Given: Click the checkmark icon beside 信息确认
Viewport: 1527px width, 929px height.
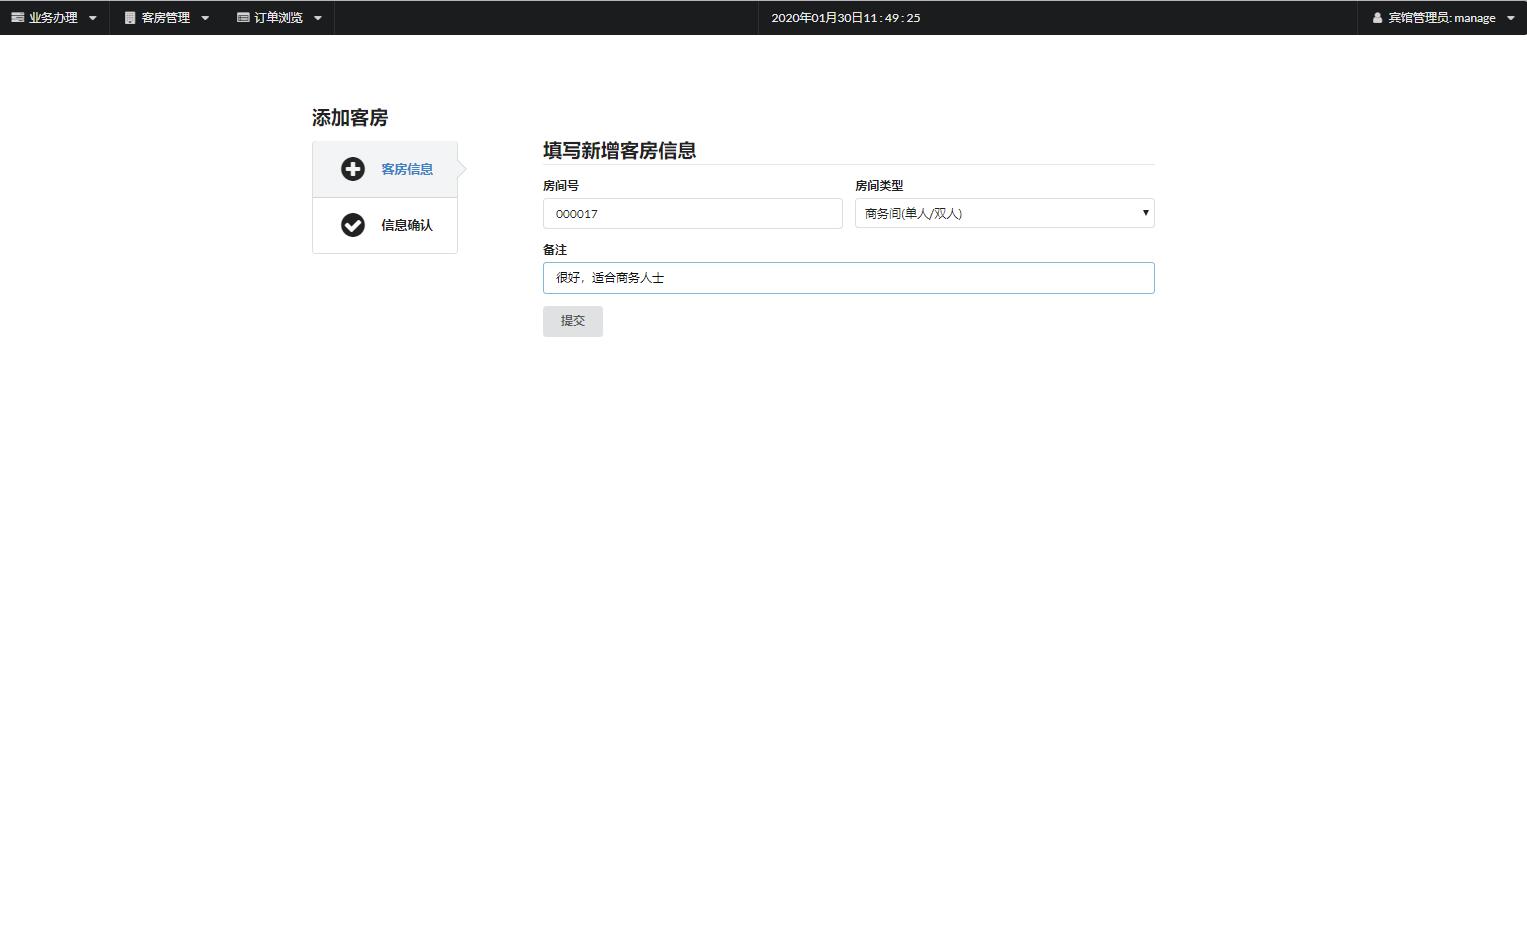Looking at the screenshot, I should (x=353, y=225).
